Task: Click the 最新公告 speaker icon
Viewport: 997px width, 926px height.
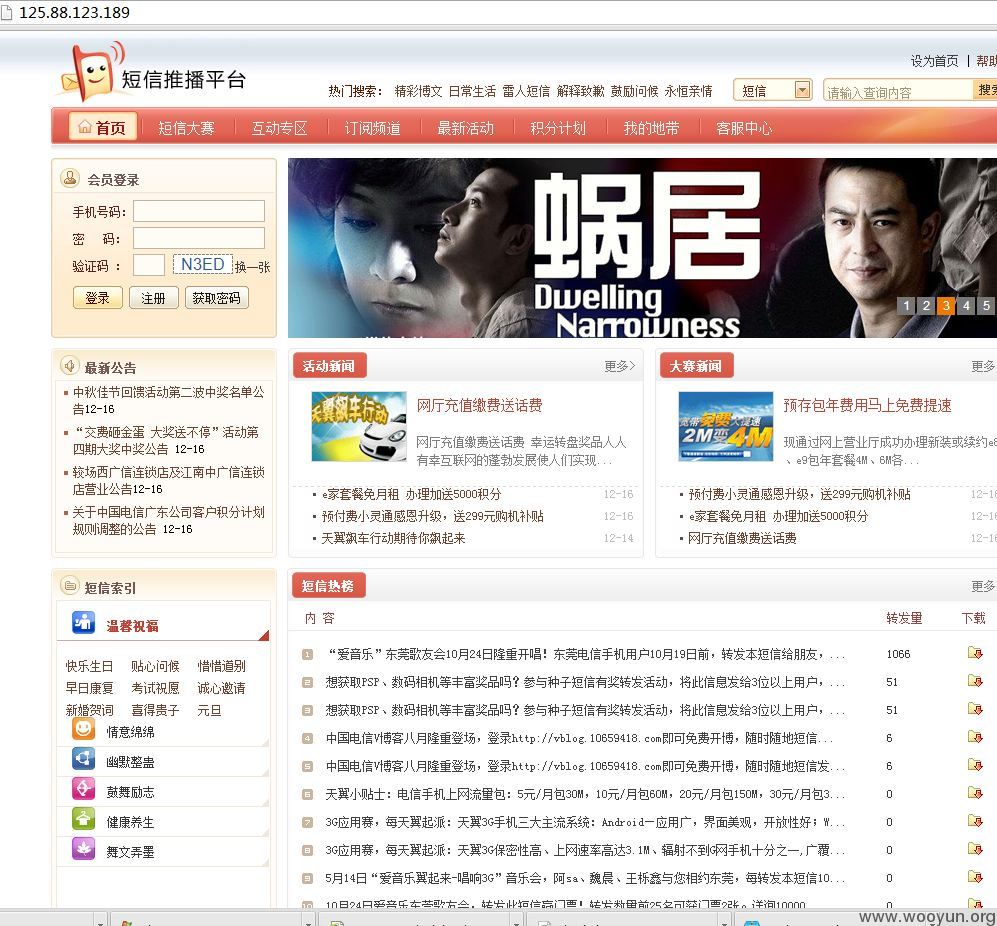Action: coord(69,366)
